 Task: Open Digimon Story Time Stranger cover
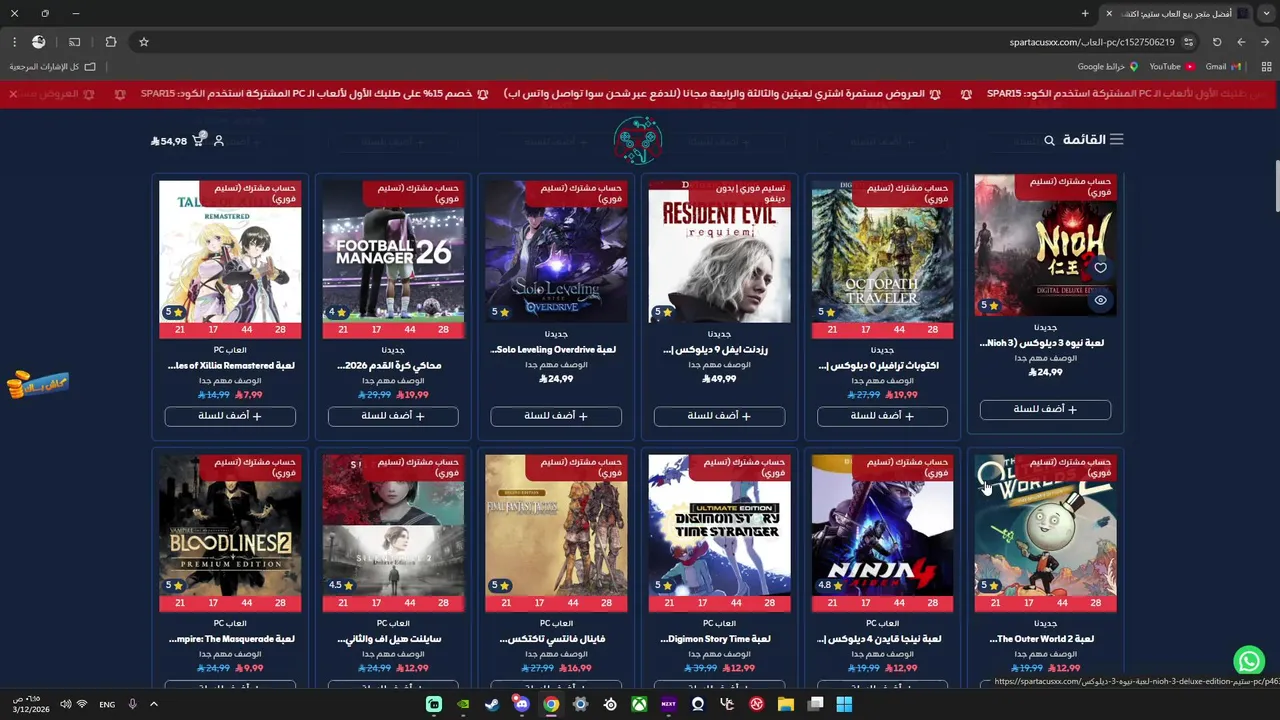pos(719,525)
